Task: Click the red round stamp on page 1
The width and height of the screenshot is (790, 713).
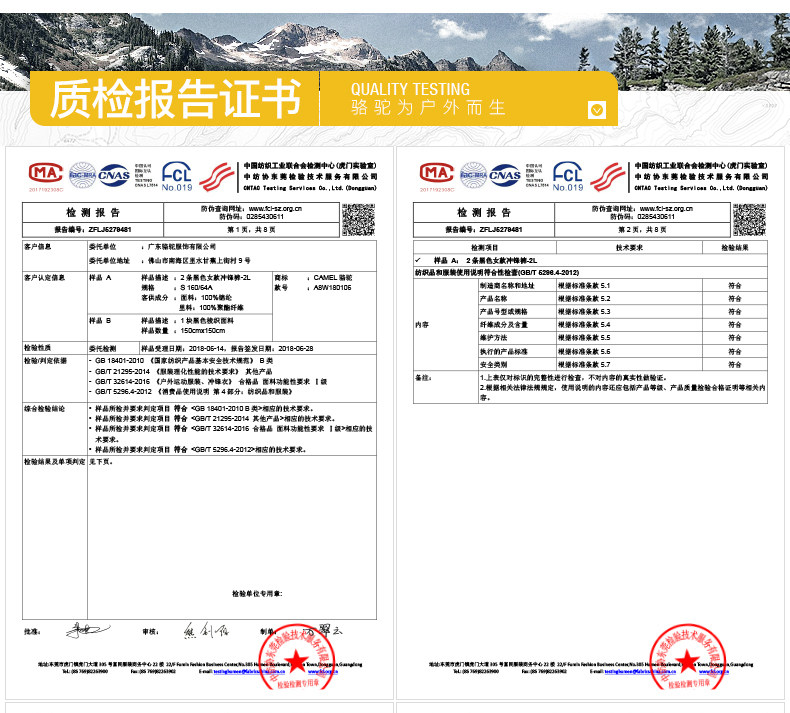Action: pyautogui.click(x=297, y=657)
